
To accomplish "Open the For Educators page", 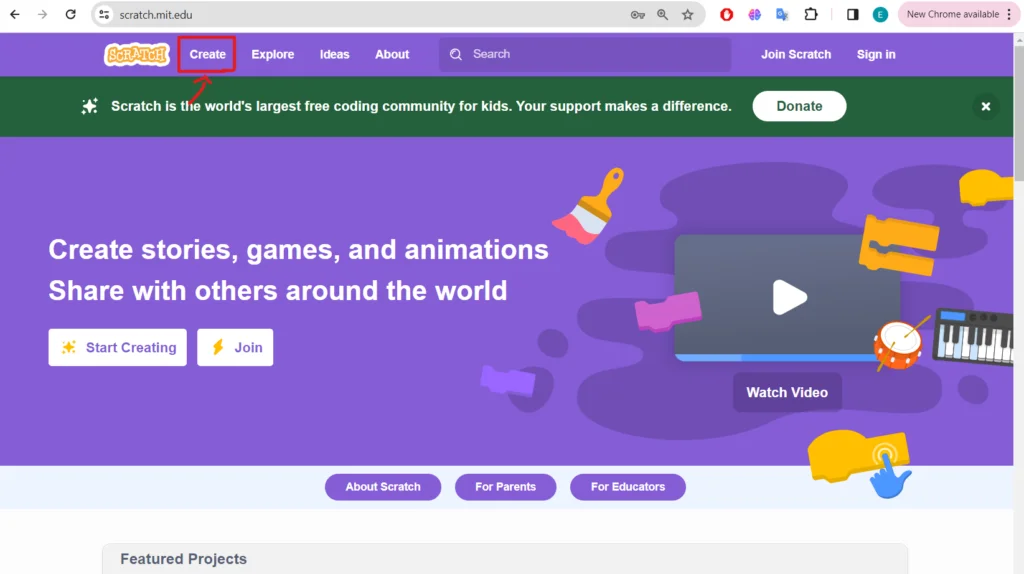I will click(628, 486).
